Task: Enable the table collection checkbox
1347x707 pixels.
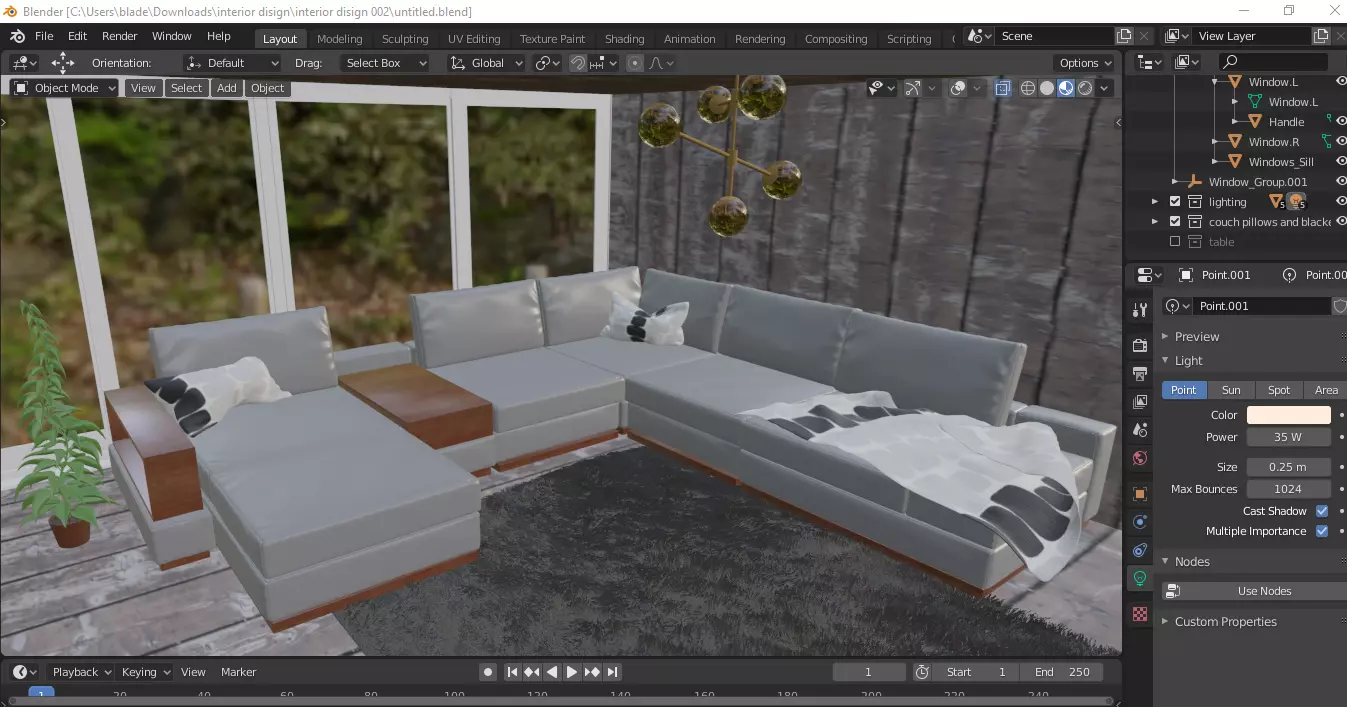Action: [1175, 242]
